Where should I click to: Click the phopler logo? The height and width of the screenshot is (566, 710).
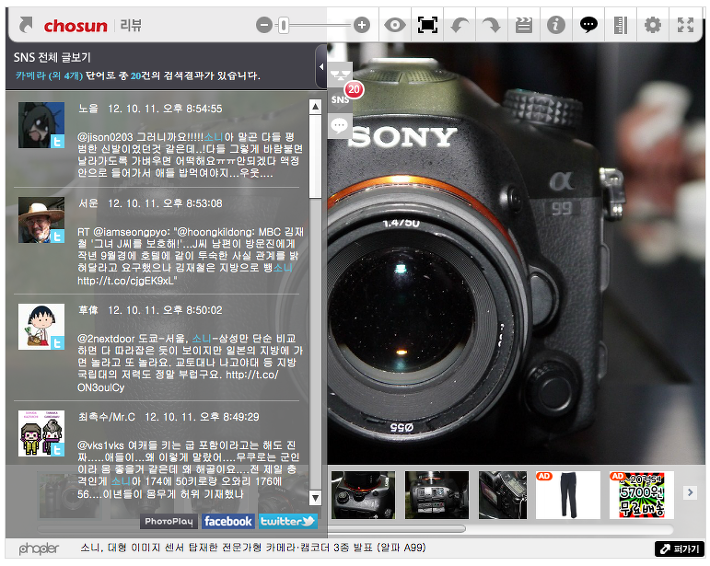38,549
